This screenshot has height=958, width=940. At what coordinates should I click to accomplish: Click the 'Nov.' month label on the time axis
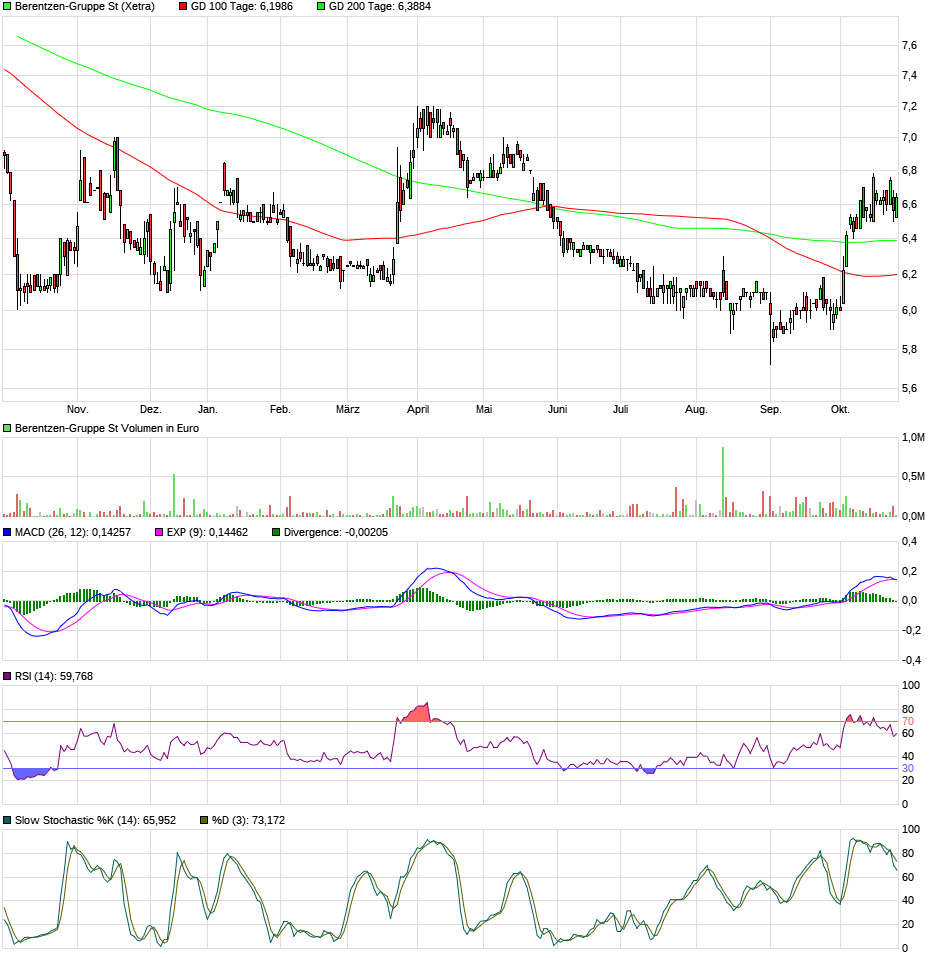(x=78, y=409)
